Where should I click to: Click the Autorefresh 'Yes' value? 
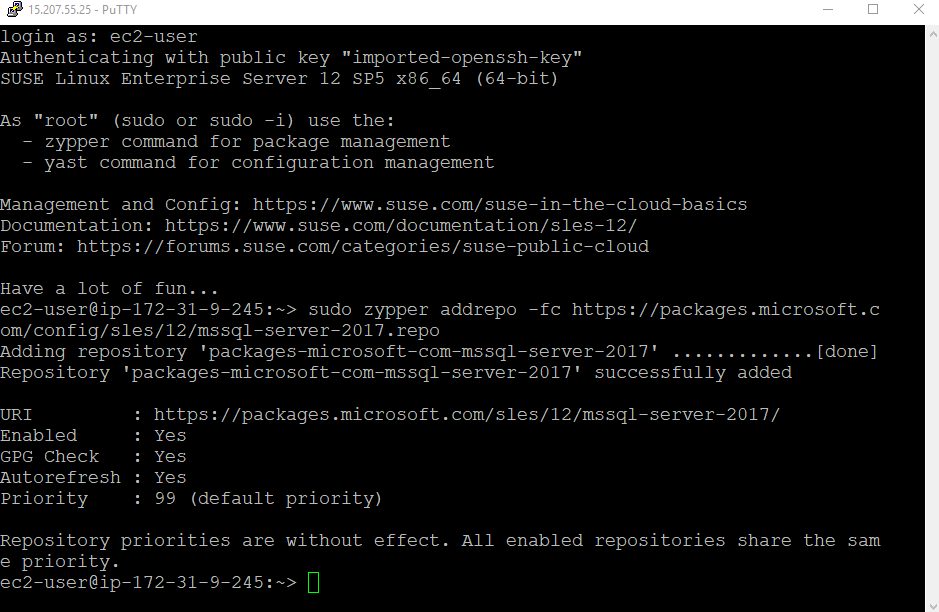tap(170, 477)
